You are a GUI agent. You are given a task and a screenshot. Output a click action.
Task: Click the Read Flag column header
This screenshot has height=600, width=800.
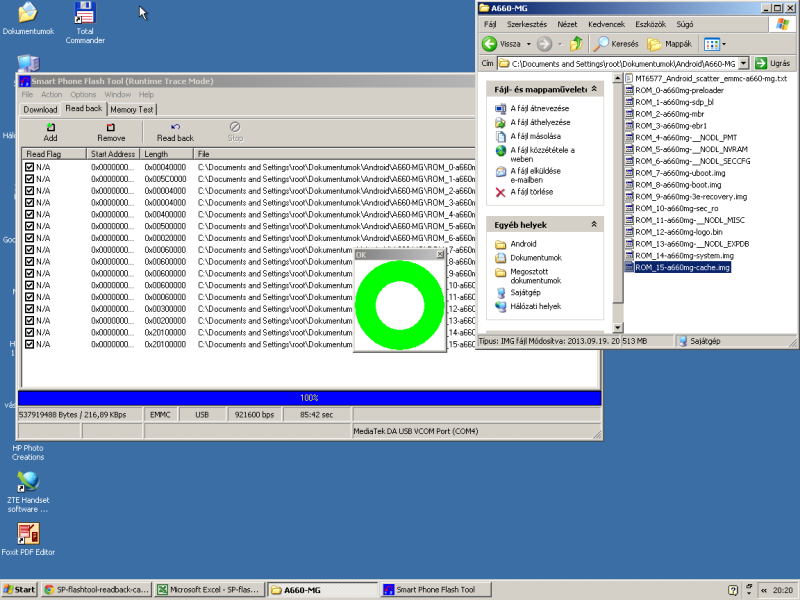pos(54,154)
